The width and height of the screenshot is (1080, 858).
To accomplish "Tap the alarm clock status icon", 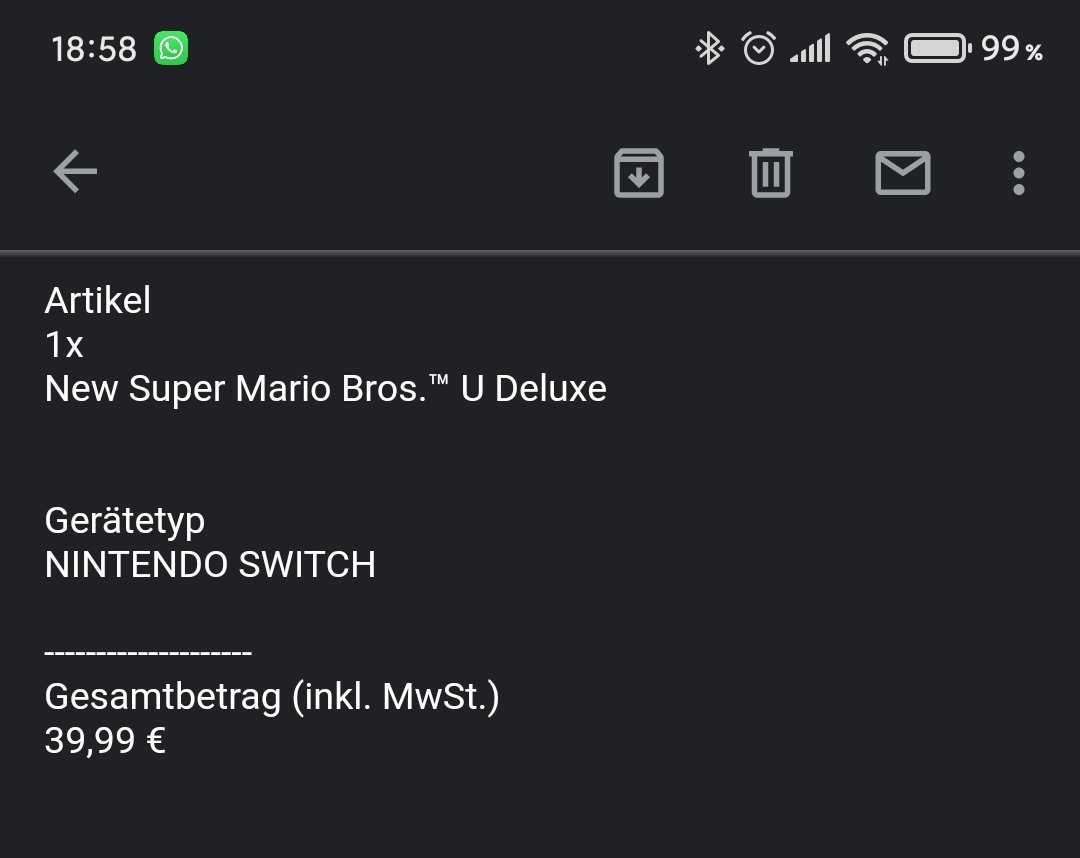I will tap(758, 48).
